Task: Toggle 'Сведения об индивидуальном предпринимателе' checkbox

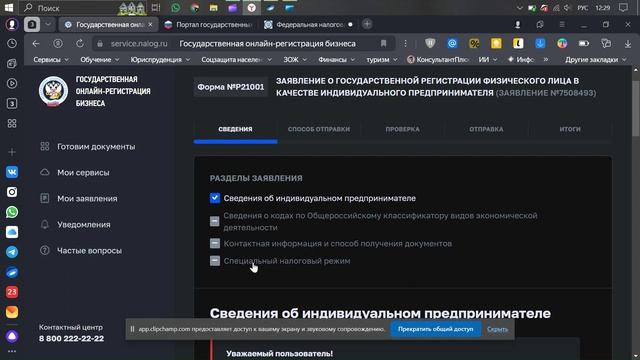Action: coord(215,198)
